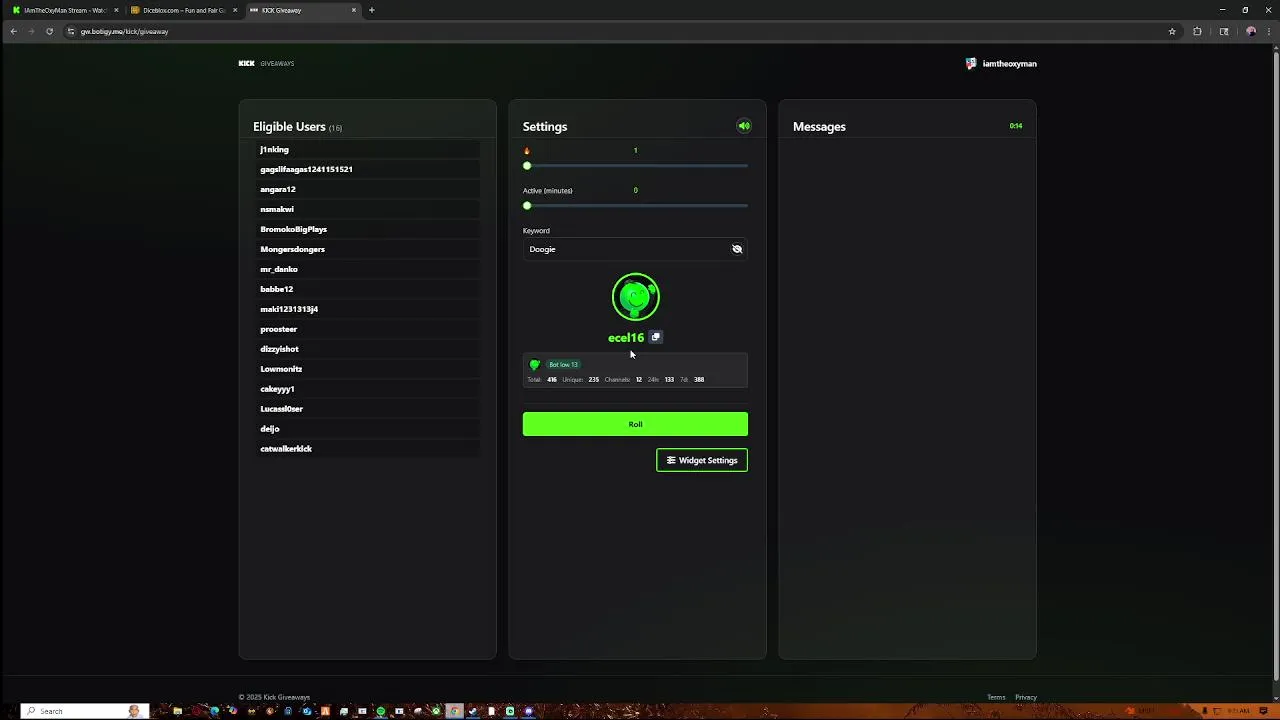Toggle keyword visibility eye icon
This screenshot has width=1280, height=720.
737,249
